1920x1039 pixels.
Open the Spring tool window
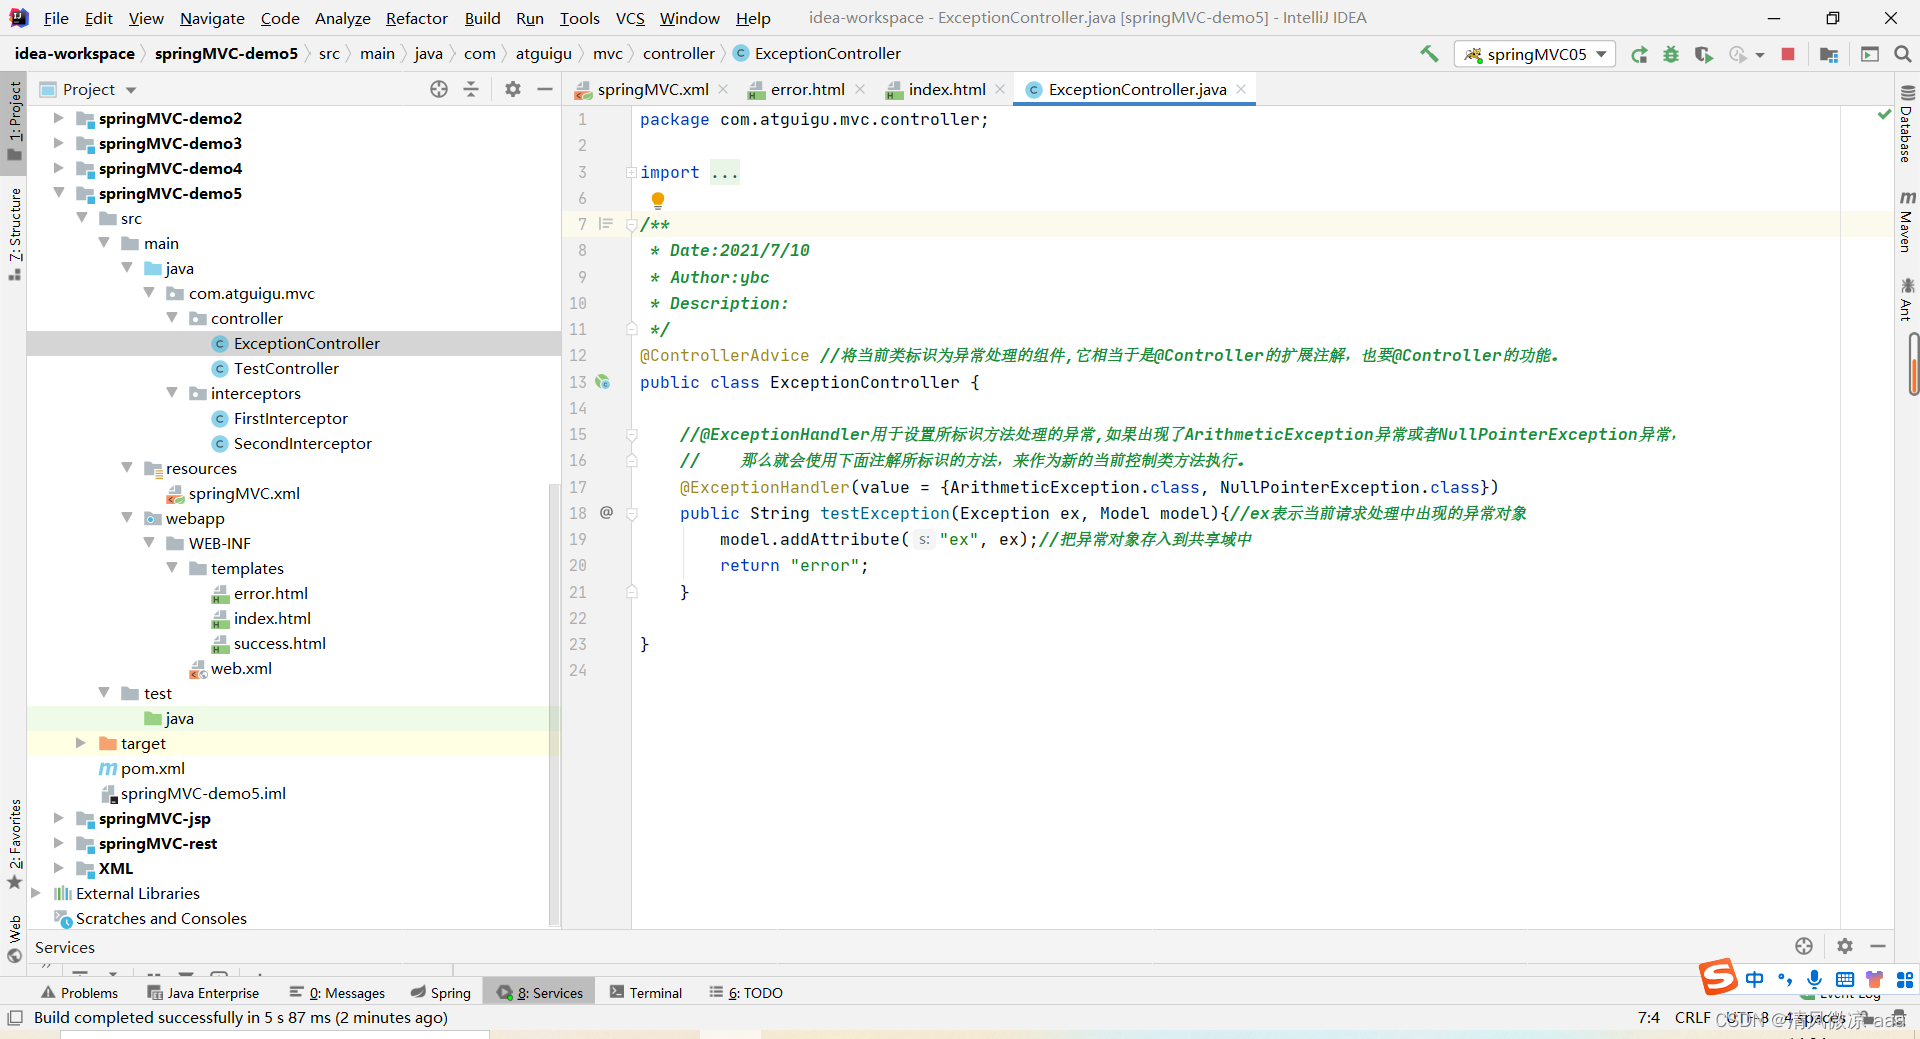click(x=440, y=993)
